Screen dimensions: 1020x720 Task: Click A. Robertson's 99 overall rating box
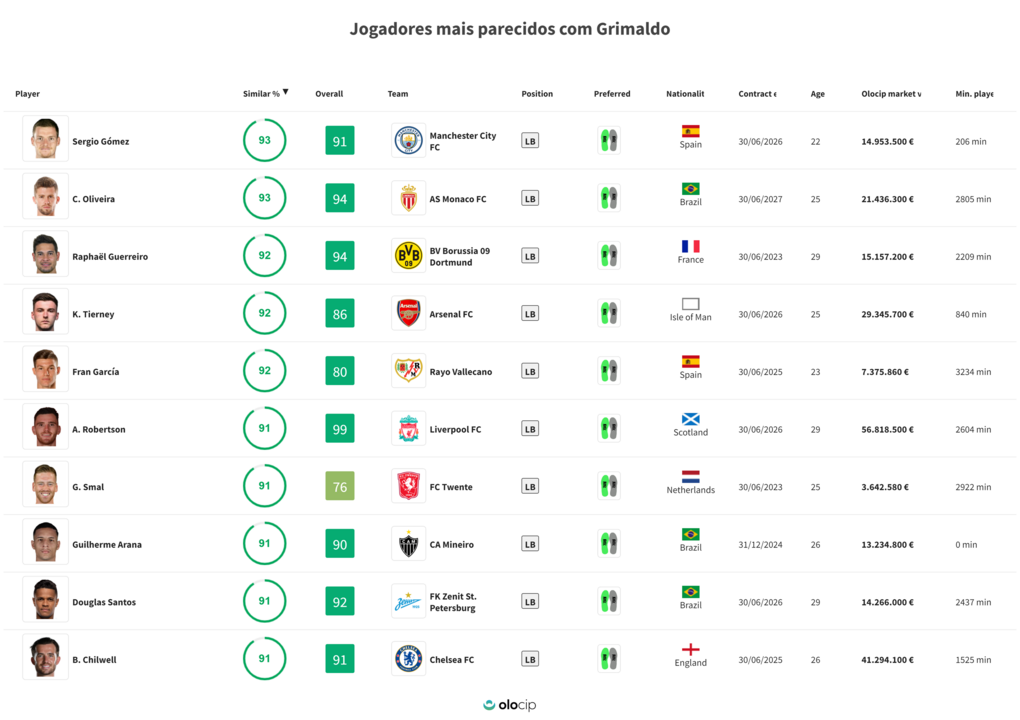tap(340, 429)
